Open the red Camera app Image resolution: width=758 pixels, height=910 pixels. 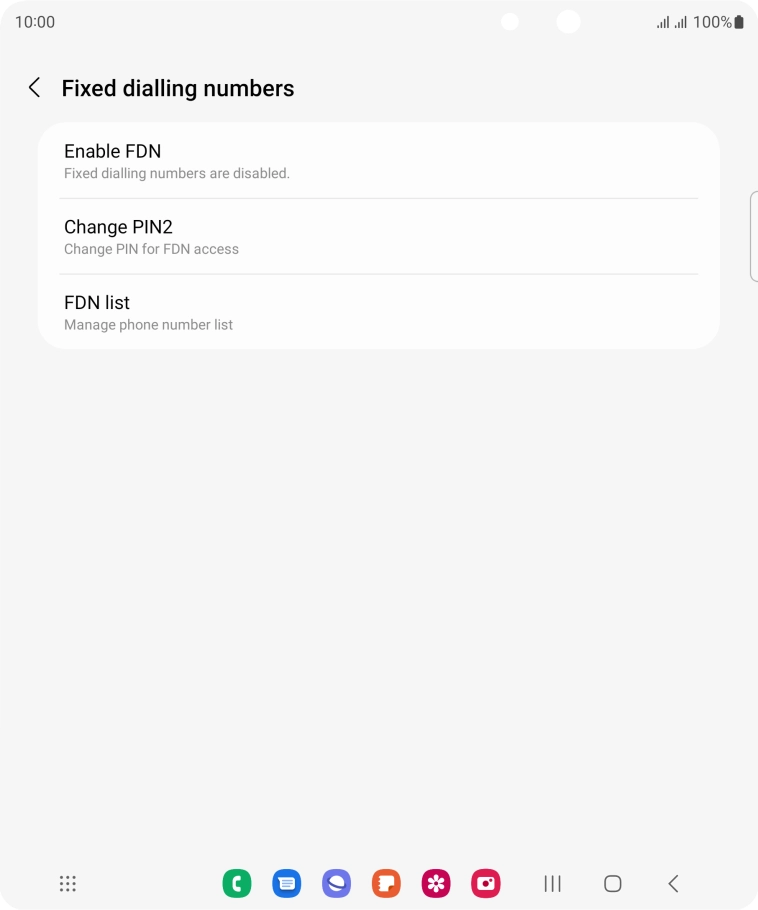pos(486,884)
